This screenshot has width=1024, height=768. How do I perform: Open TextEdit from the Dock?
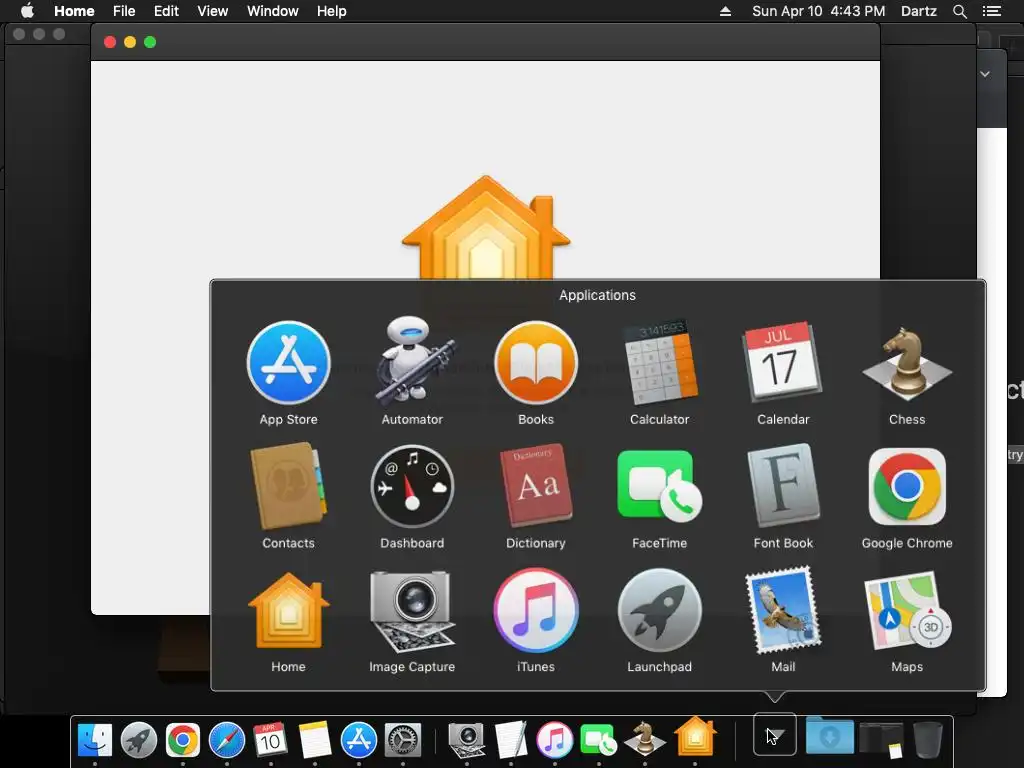tap(511, 740)
